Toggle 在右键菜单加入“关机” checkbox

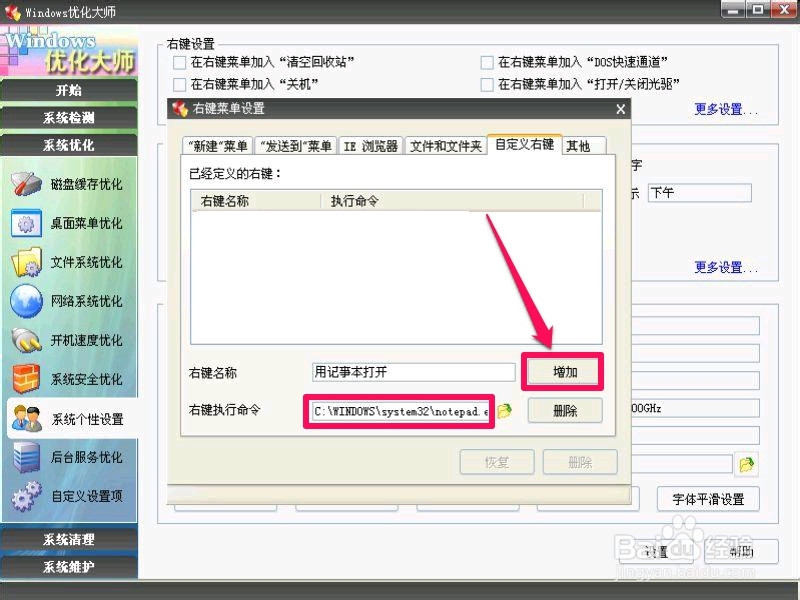pos(179,84)
